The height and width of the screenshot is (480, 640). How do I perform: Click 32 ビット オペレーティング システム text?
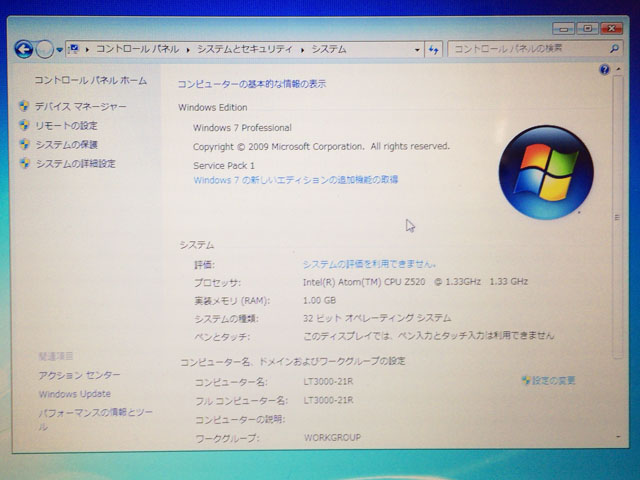[377, 318]
